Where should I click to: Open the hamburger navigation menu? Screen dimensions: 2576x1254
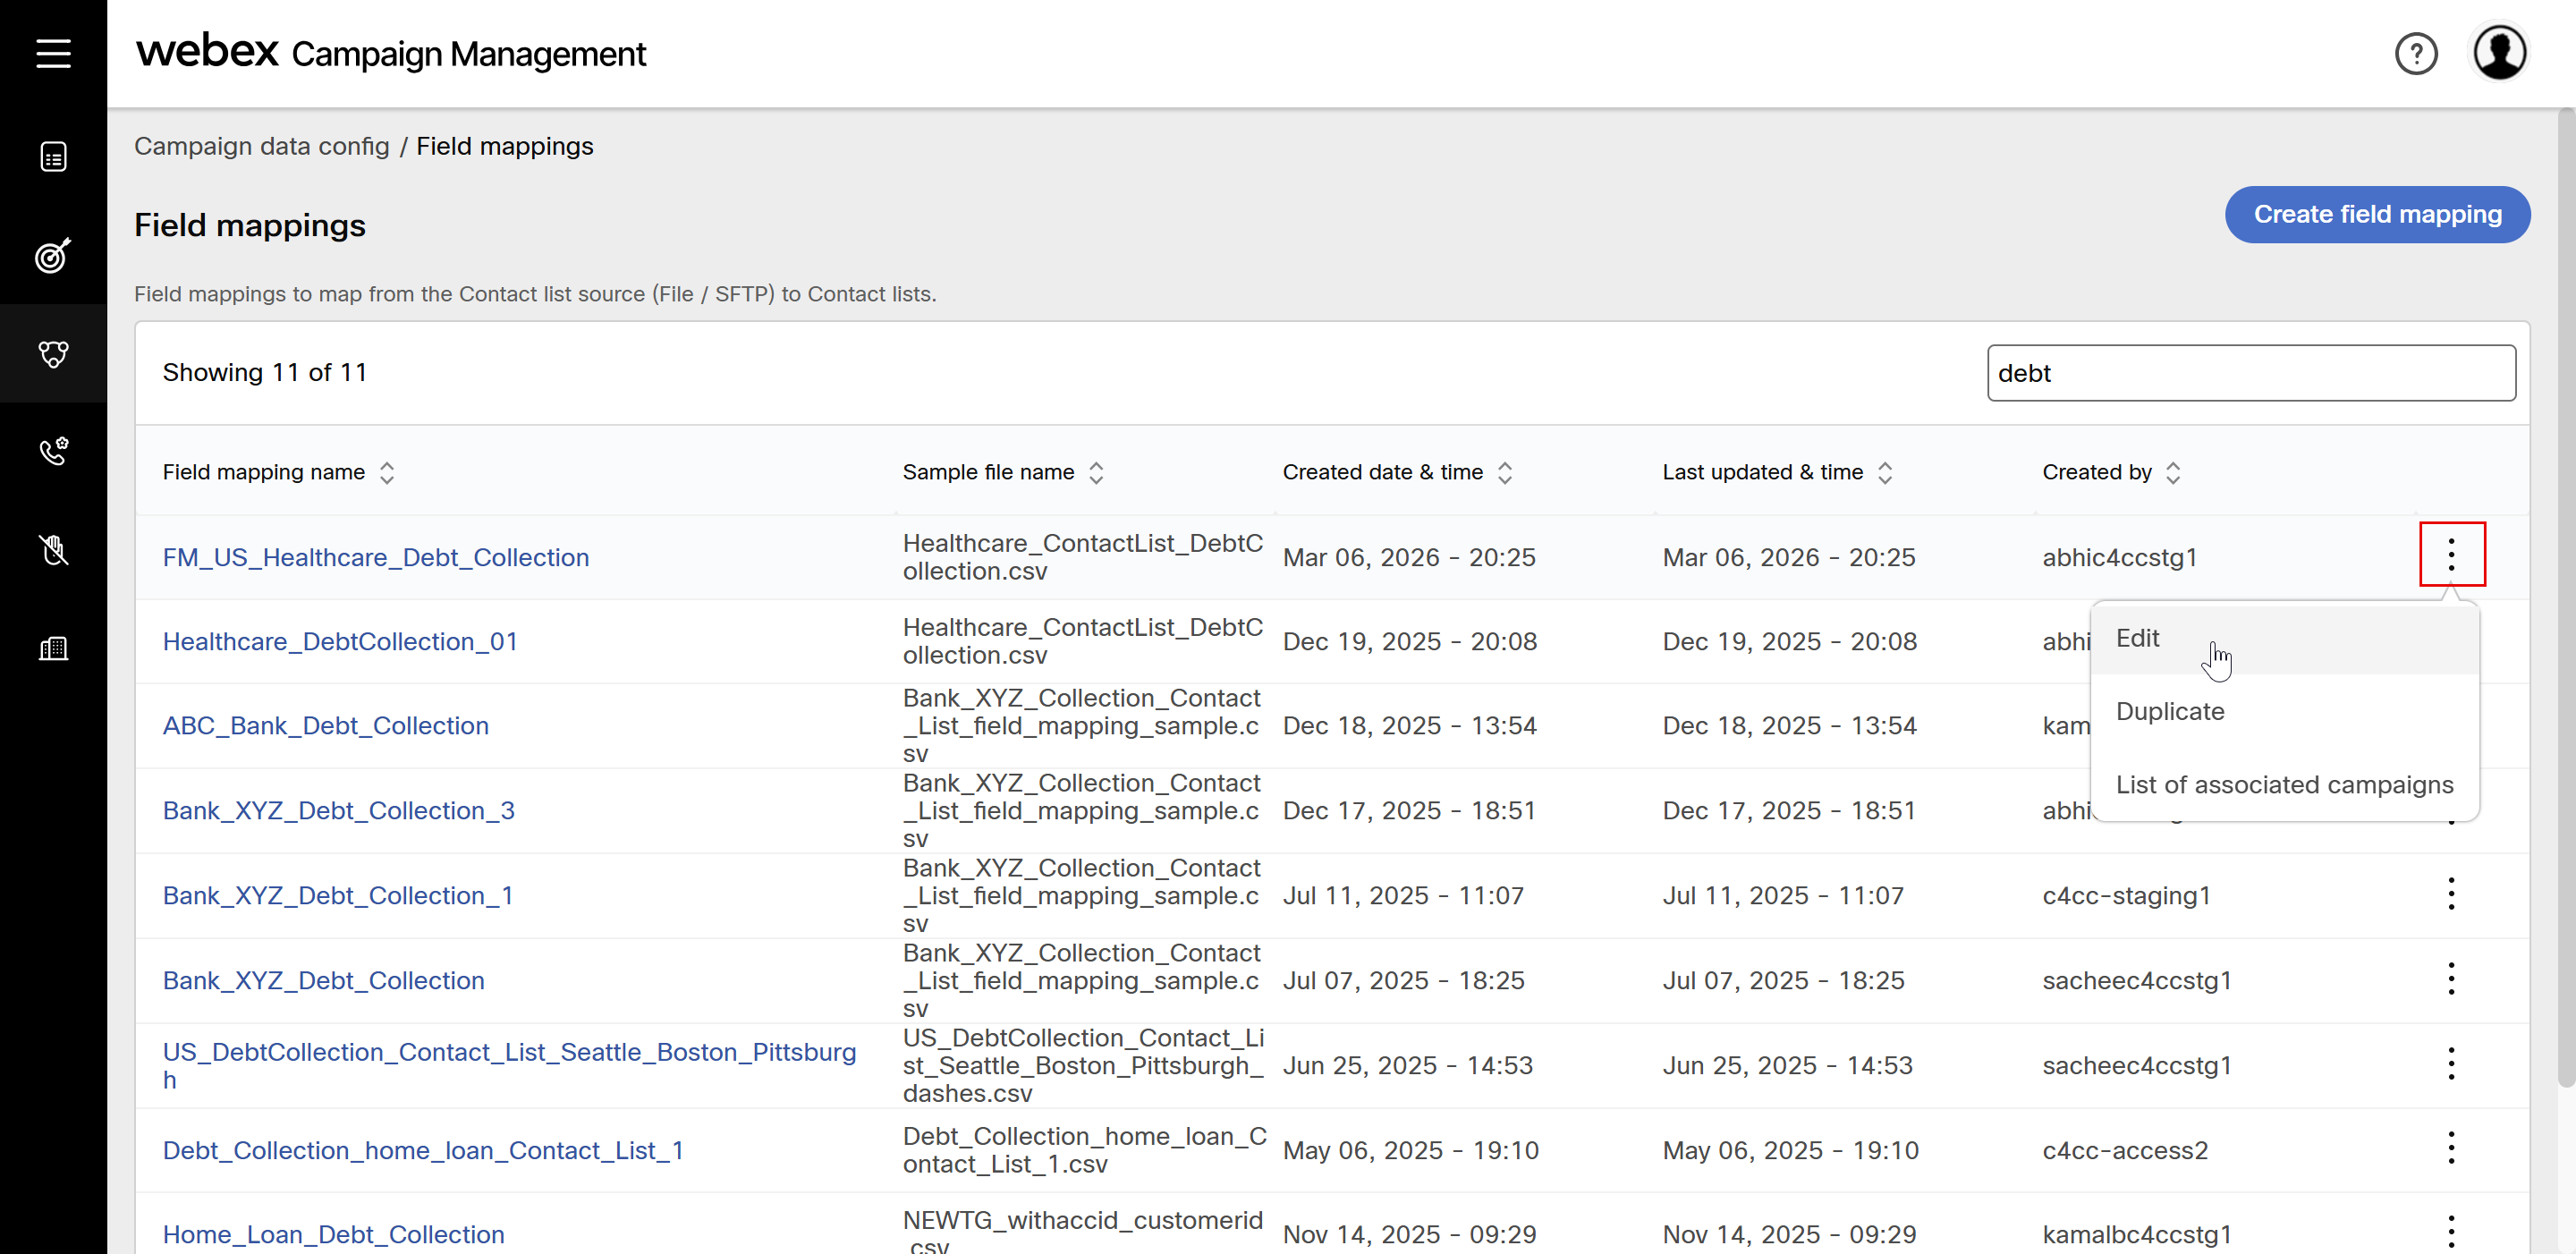pyautogui.click(x=53, y=53)
